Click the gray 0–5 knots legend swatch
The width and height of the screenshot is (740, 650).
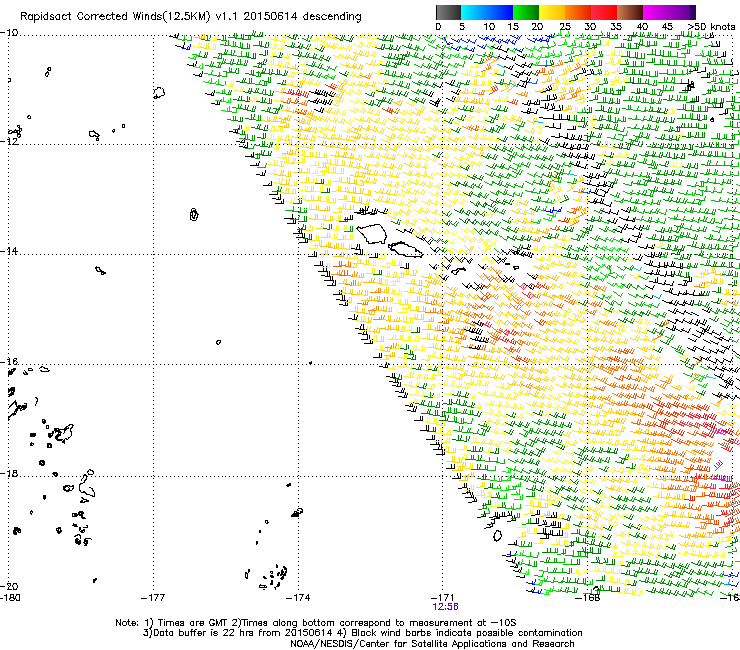pos(448,12)
